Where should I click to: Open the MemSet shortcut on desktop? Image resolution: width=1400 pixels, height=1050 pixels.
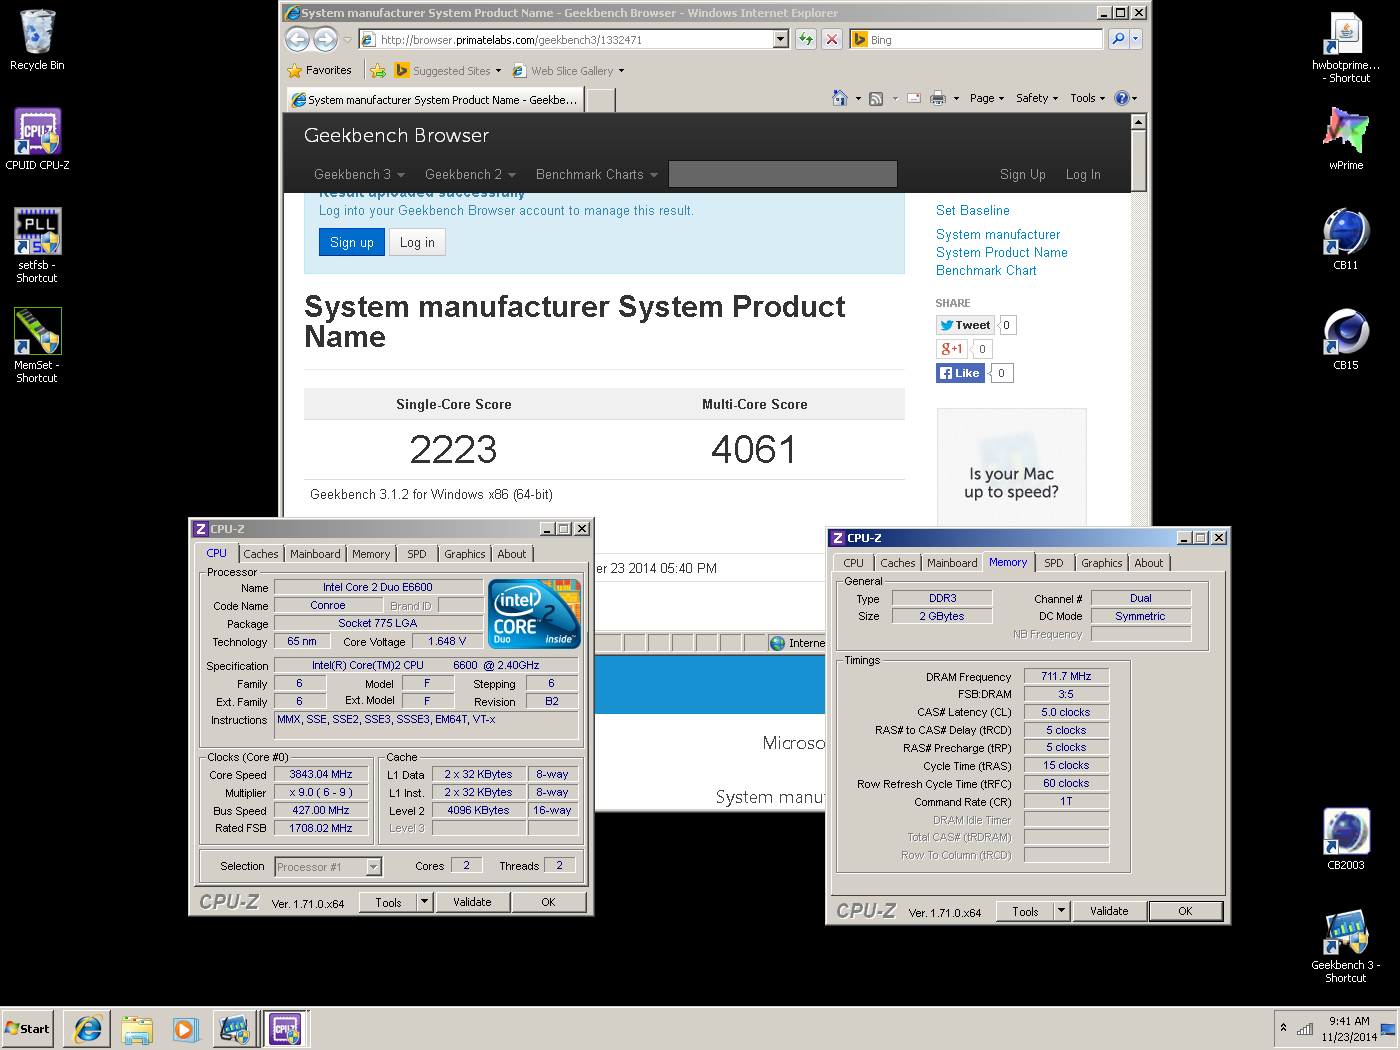[37, 346]
